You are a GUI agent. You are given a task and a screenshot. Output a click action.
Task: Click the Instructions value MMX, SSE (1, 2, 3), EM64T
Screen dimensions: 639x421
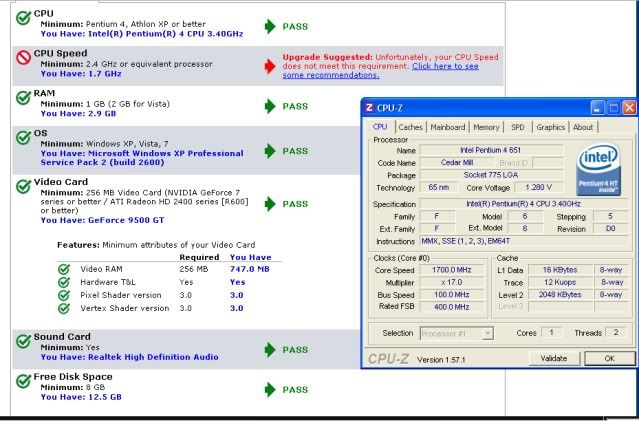[x=524, y=241]
